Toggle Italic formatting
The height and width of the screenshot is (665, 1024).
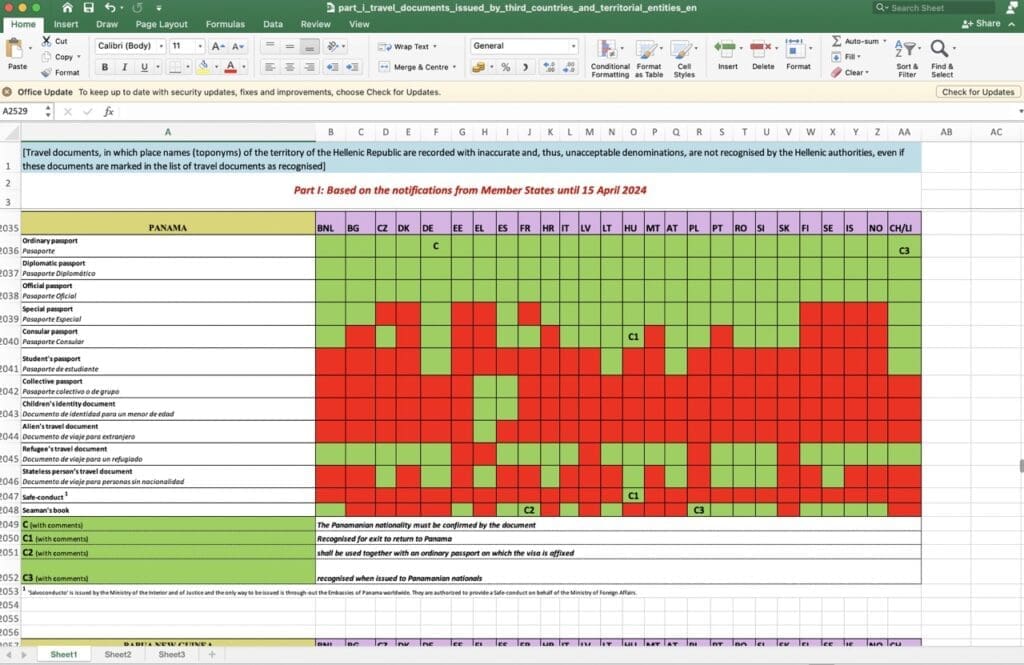tap(124, 67)
